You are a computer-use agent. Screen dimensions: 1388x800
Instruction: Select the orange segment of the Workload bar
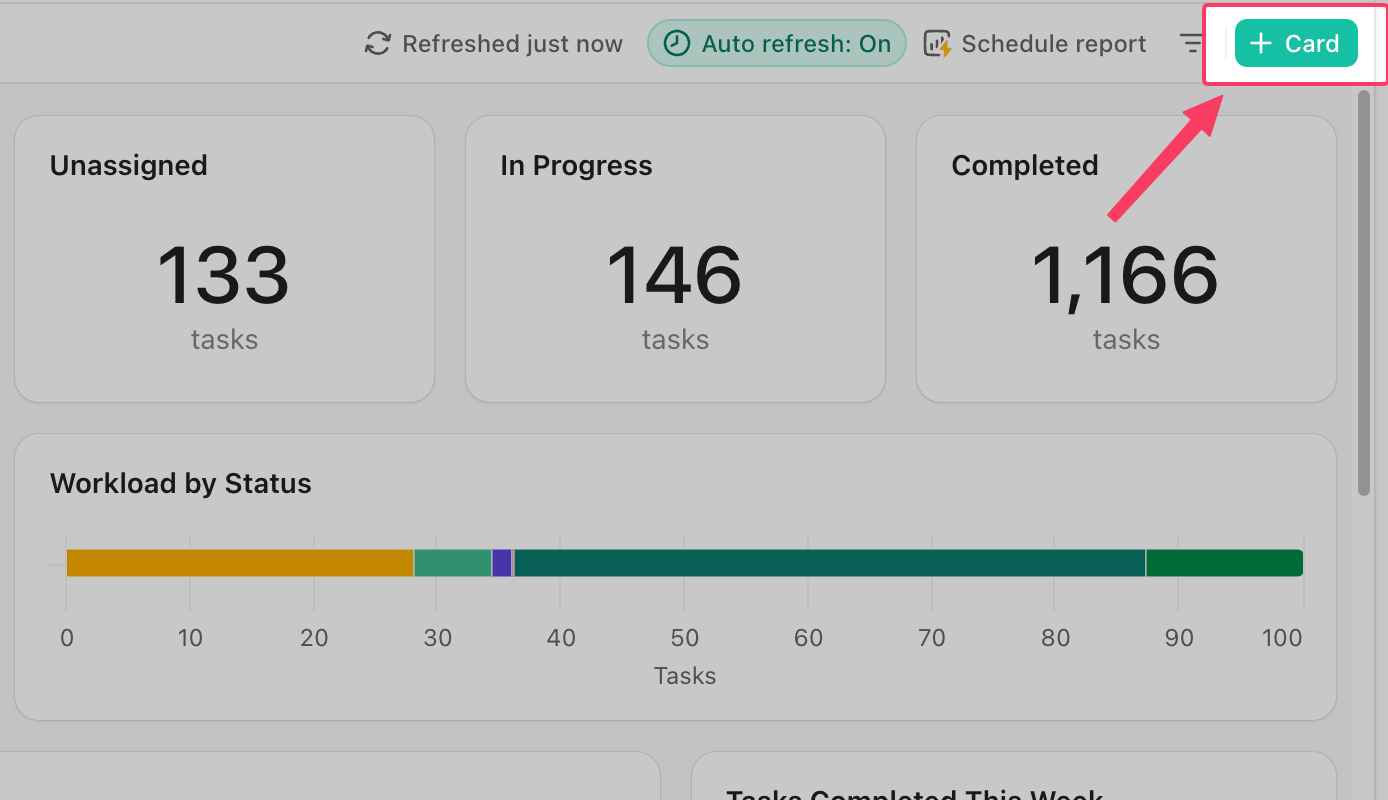(x=239, y=563)
